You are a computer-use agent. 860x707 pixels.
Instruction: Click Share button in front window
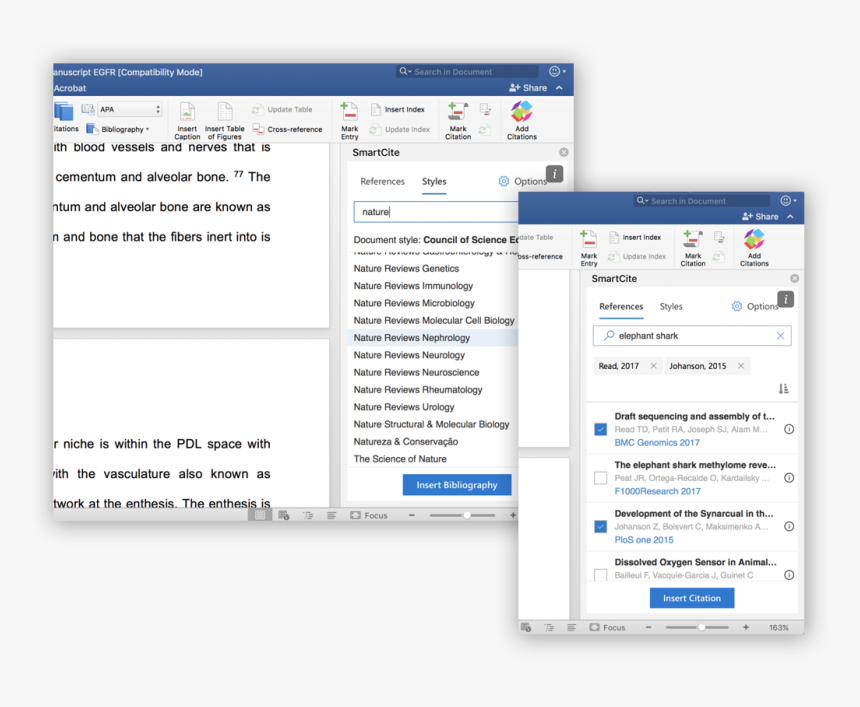[760, 217]
